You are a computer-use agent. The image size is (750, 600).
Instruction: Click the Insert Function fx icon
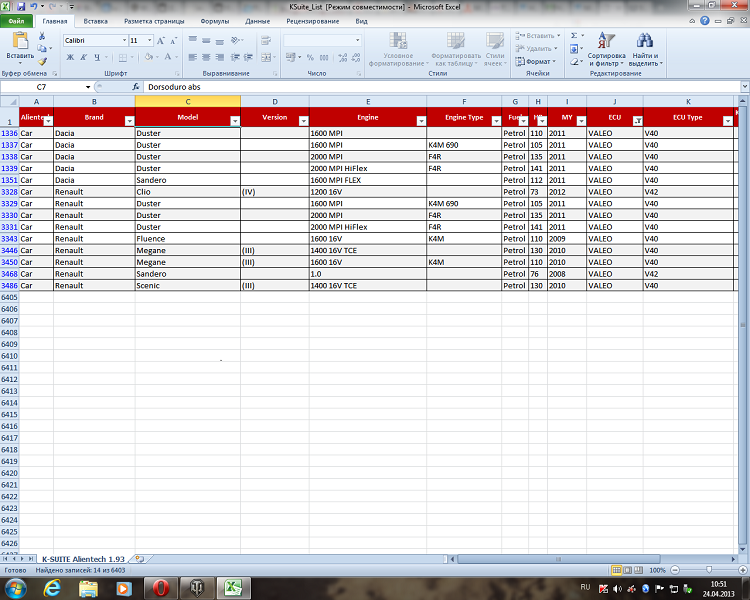pyautogui.click(x=136, y=88)
